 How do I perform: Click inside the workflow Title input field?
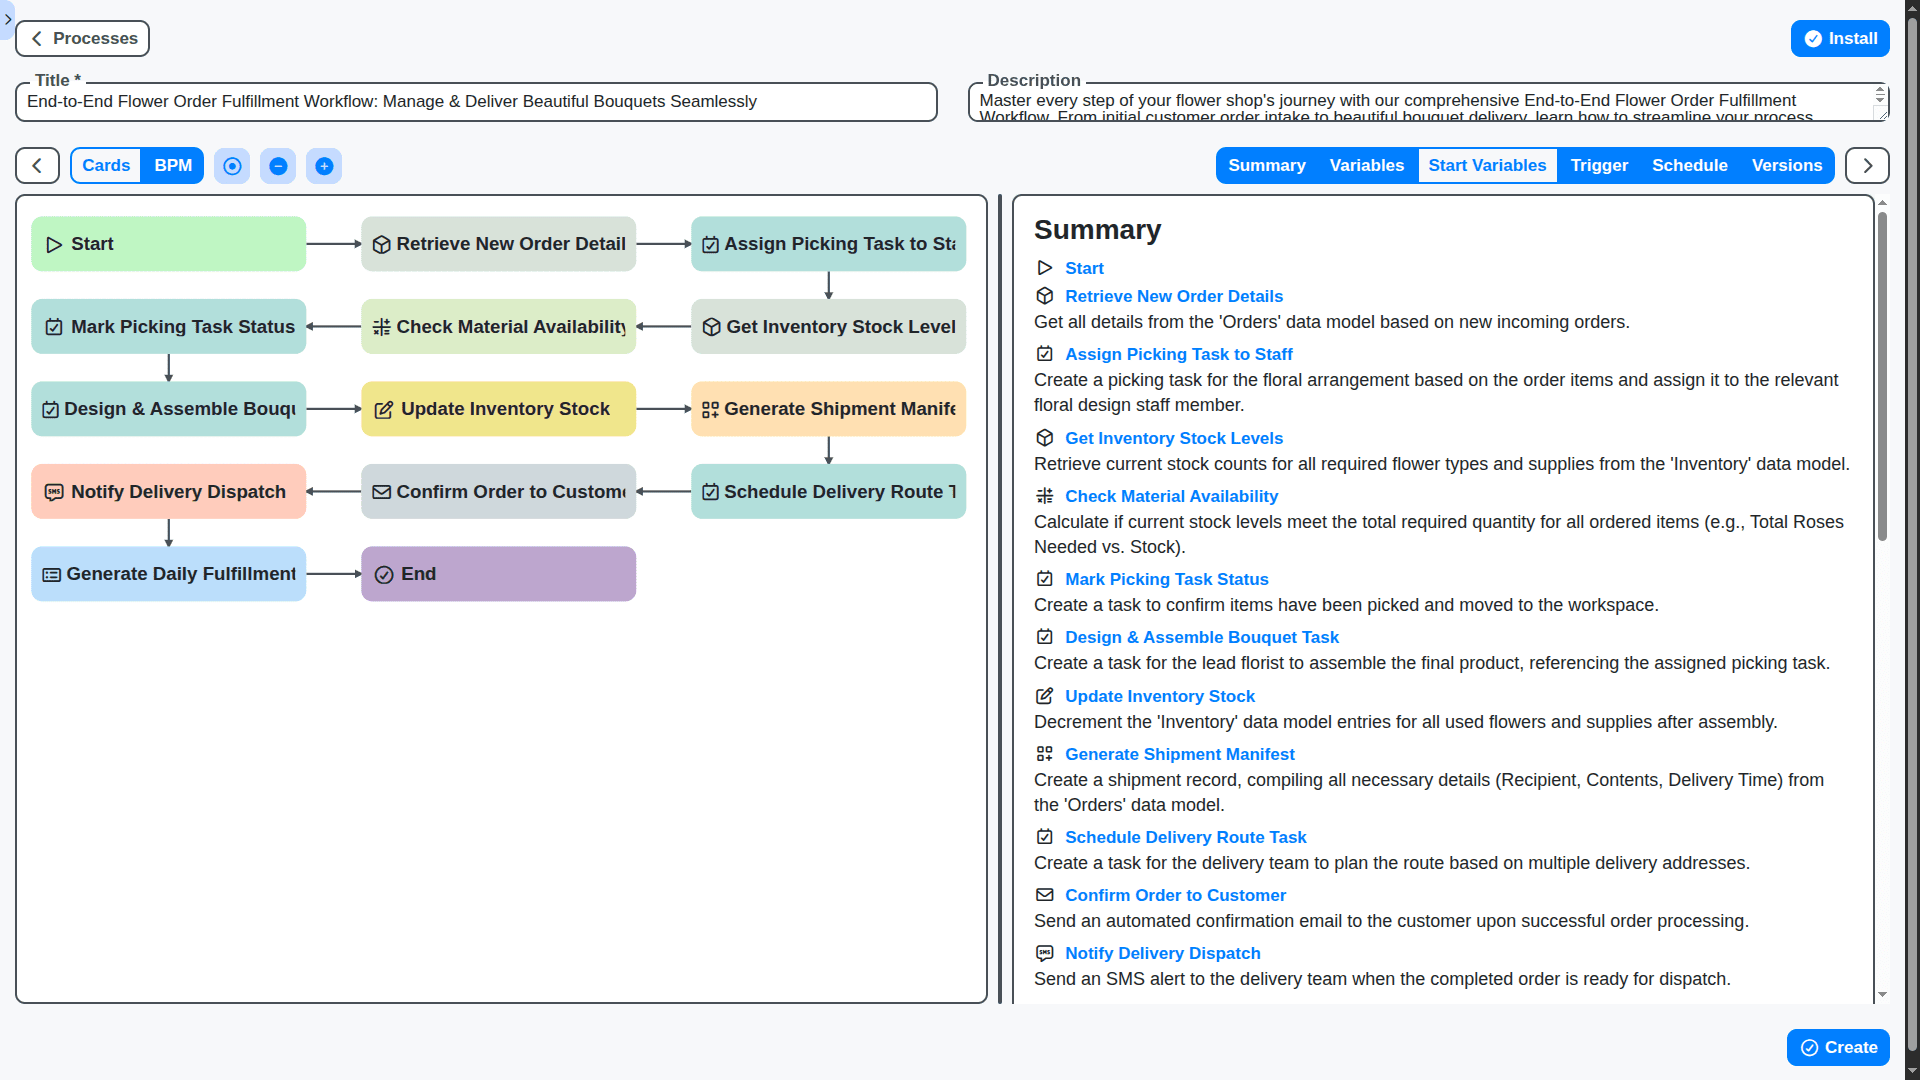coord(475,101)
